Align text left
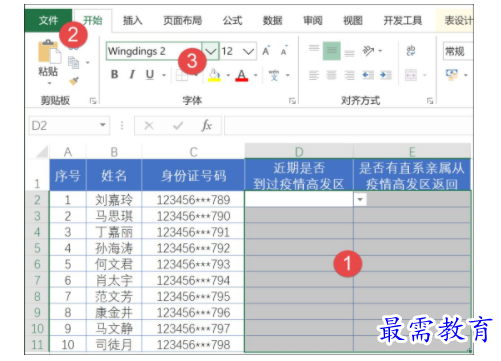 [x=314, y=75]
